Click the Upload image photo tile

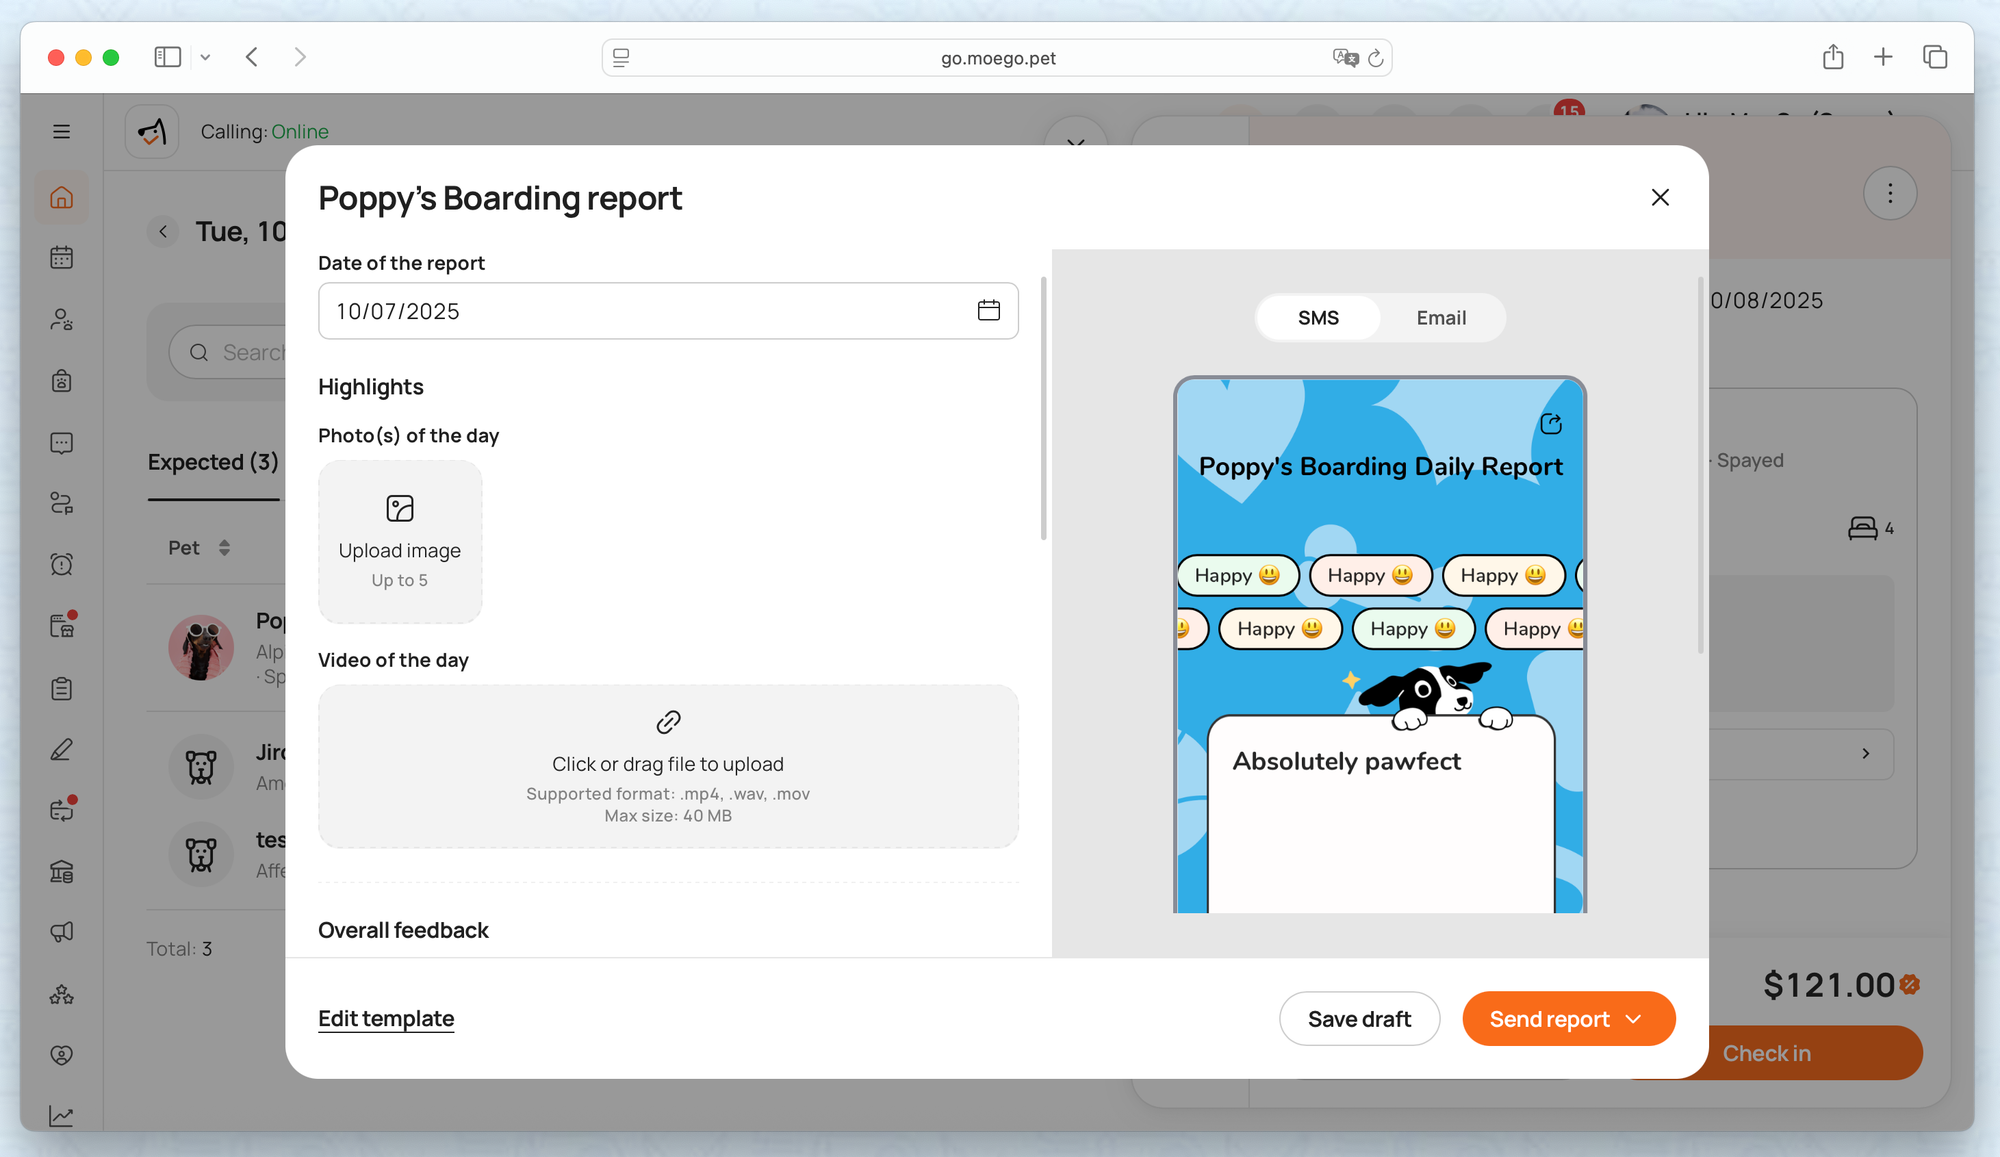(400, 541)
